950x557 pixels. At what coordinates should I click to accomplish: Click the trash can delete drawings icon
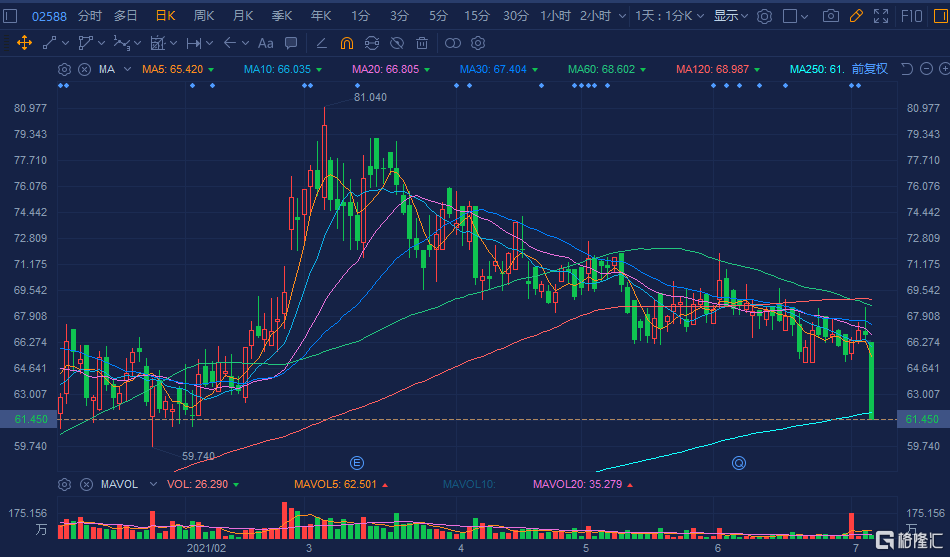[x=422, y=43]
